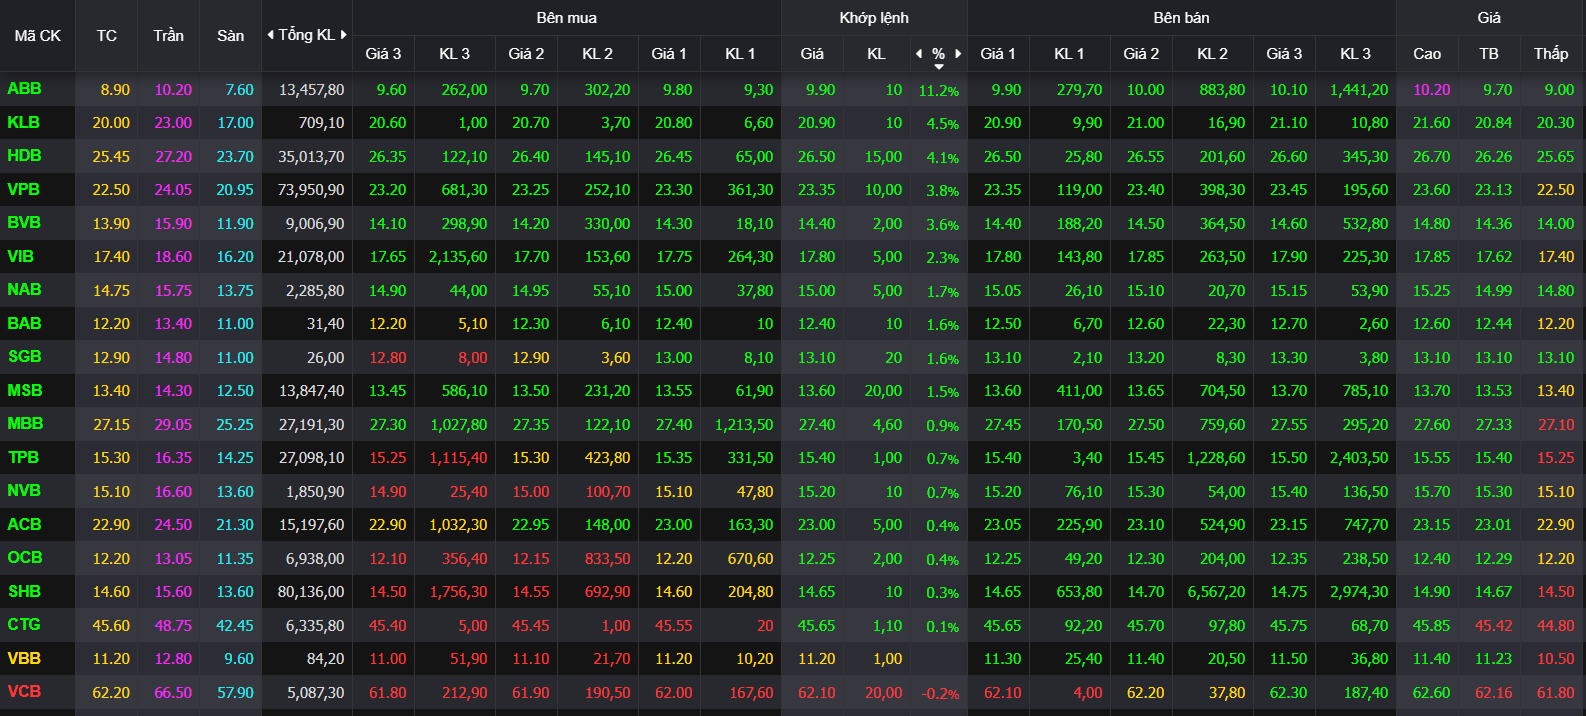Click the Thấp low price column header
The height and width of the screenshot is (716, 1586).
tap(1551, 54)
